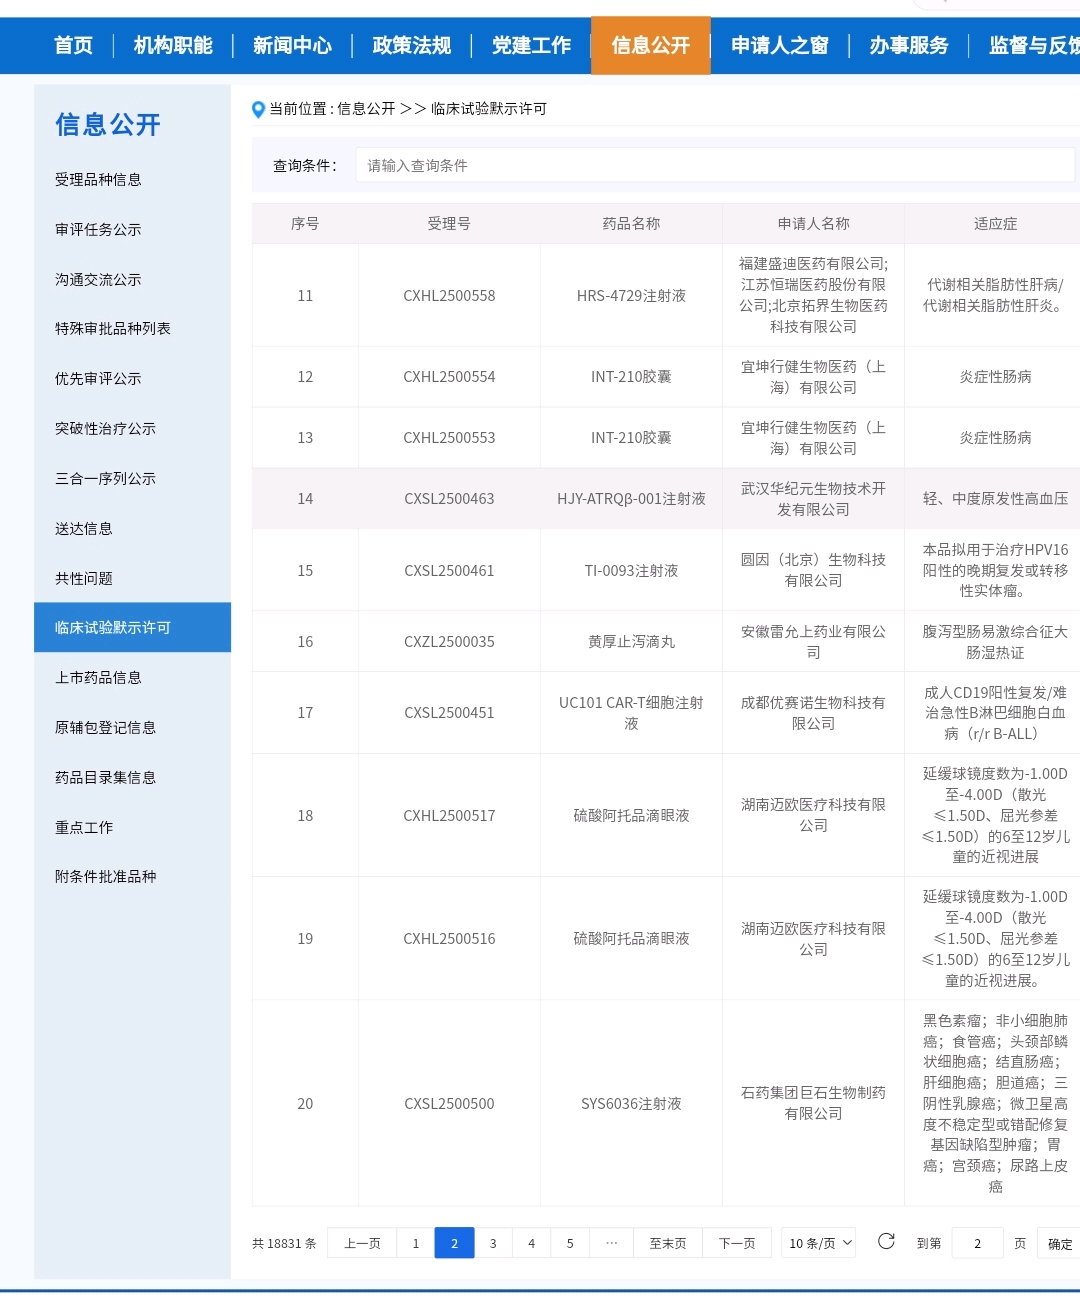
Task: Open 突破性治疗公示 in the sidebar
Action: point(105,429)
